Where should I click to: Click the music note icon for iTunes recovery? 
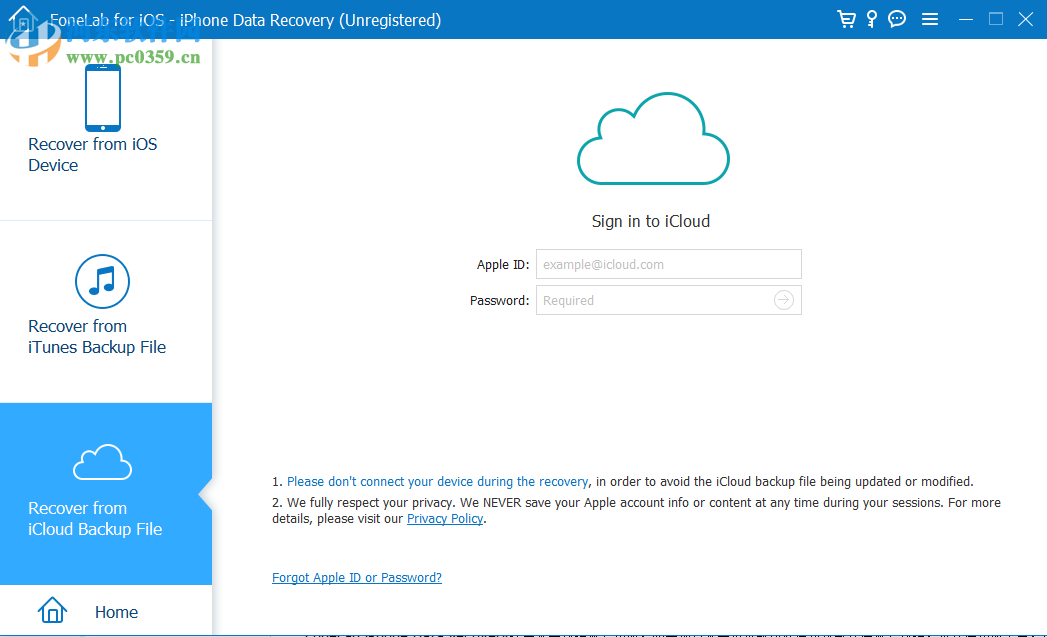(x=102, y=281)
